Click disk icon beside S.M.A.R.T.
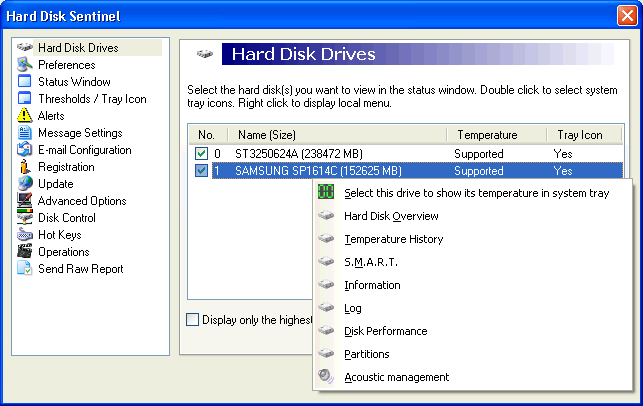The height and width of the screenshot is (406, 643). tap(326, 261)
